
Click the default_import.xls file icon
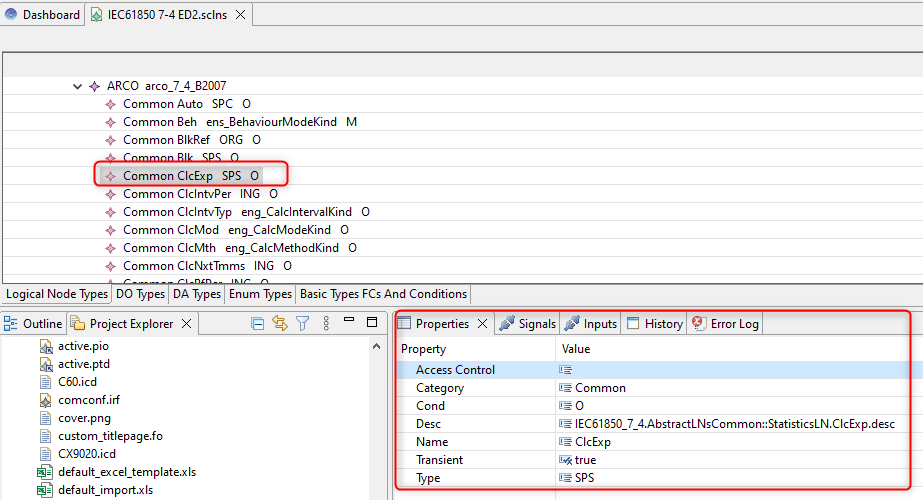pos(46,490)
